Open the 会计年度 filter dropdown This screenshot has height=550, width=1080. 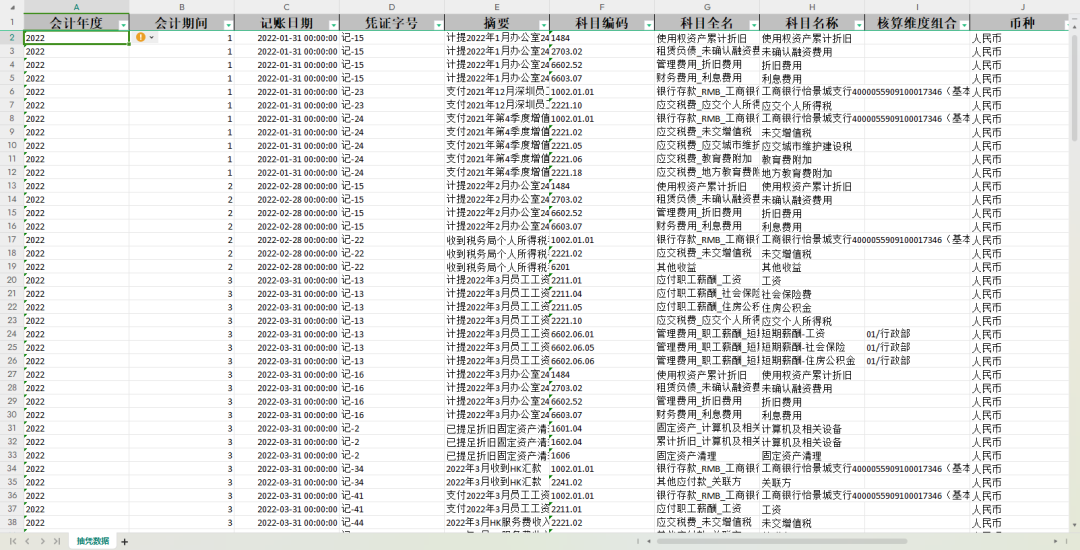click(x=123, y=25)
